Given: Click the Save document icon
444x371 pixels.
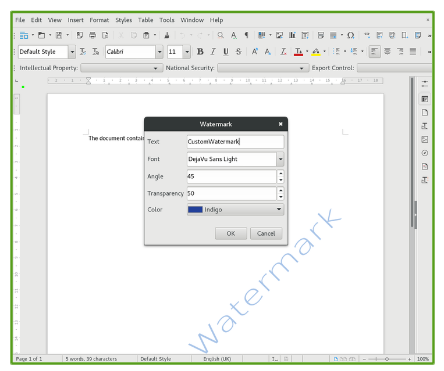Looking at the screenshot, I should (x=59, y=35).
